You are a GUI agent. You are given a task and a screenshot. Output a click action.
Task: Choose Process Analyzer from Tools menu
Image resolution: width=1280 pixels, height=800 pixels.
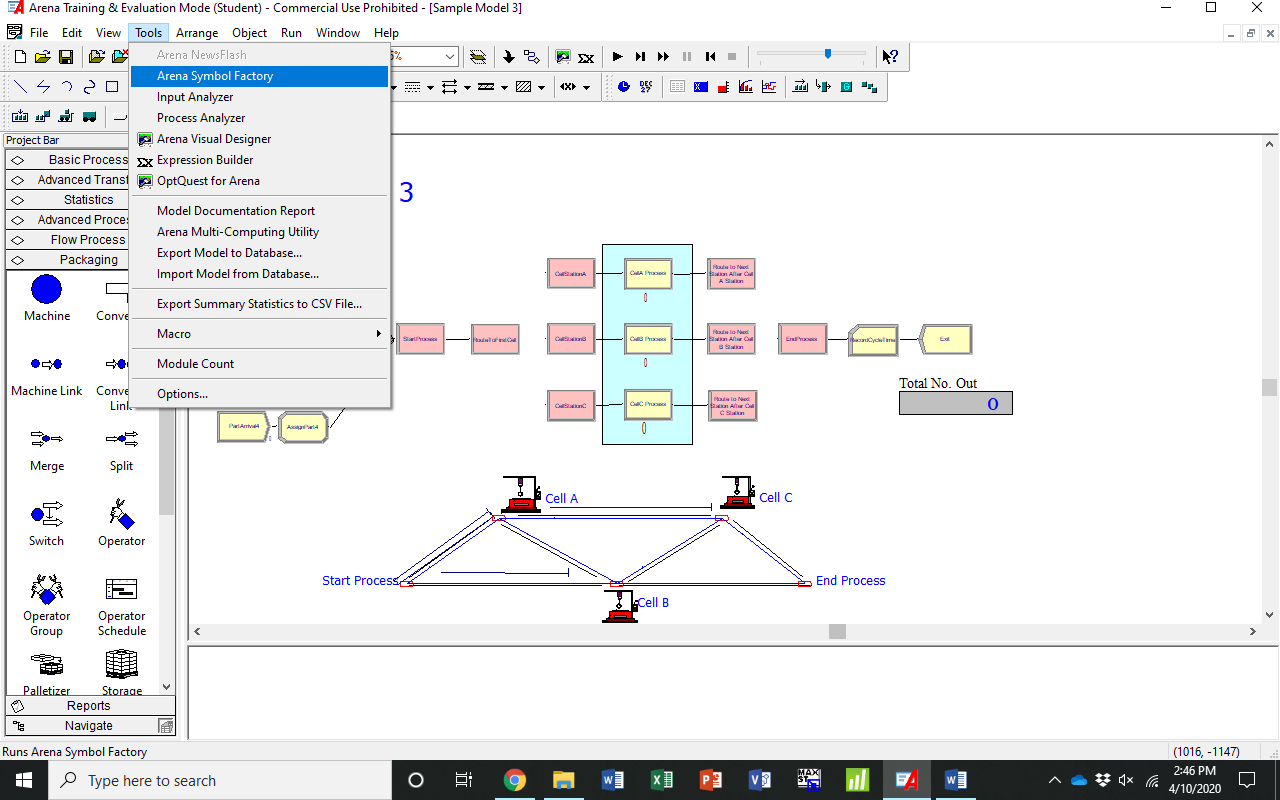[x=260, y=118]
